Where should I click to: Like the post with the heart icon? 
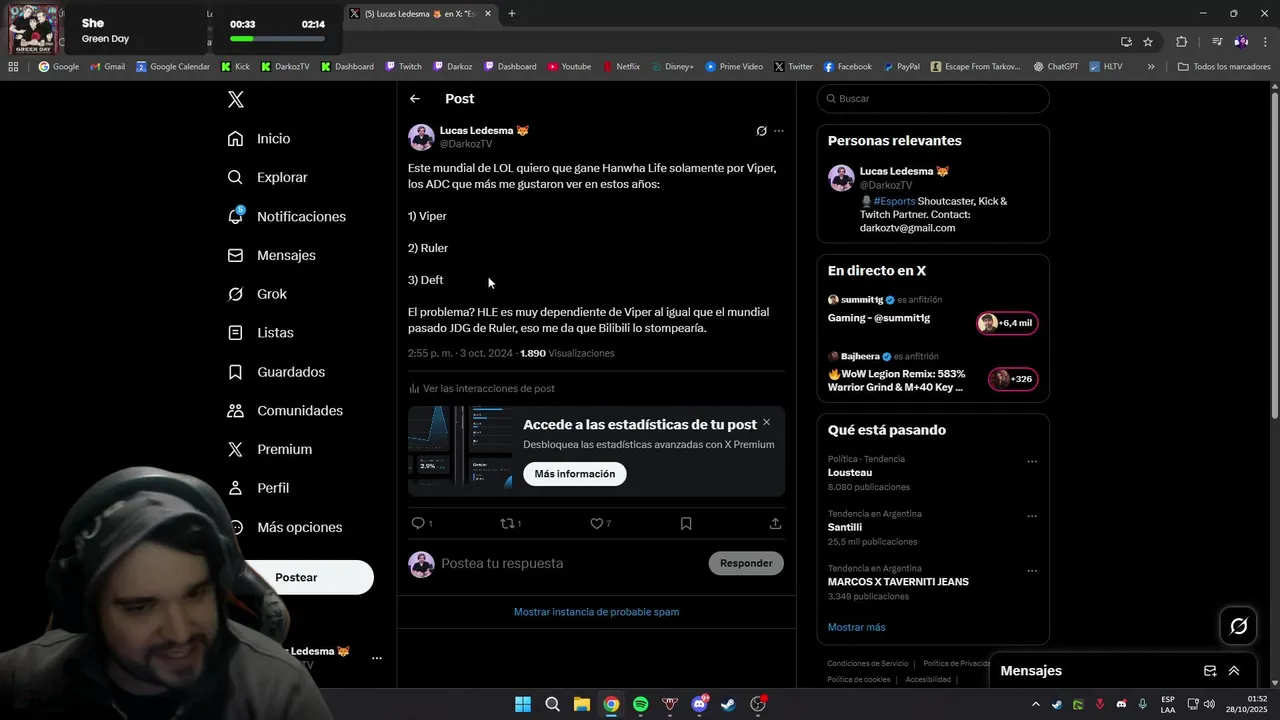(596, 523)
